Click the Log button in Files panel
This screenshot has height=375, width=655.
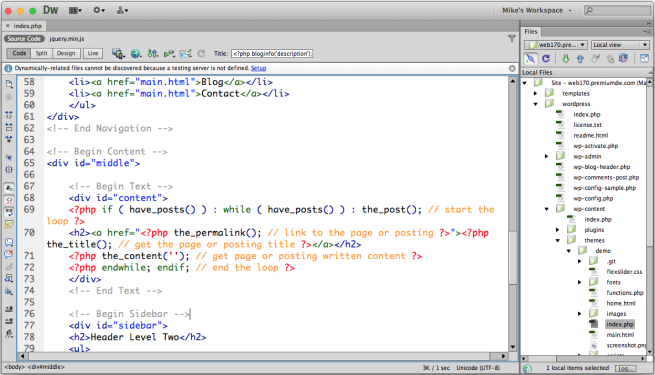pyautogui.click(x=625, y=368)
